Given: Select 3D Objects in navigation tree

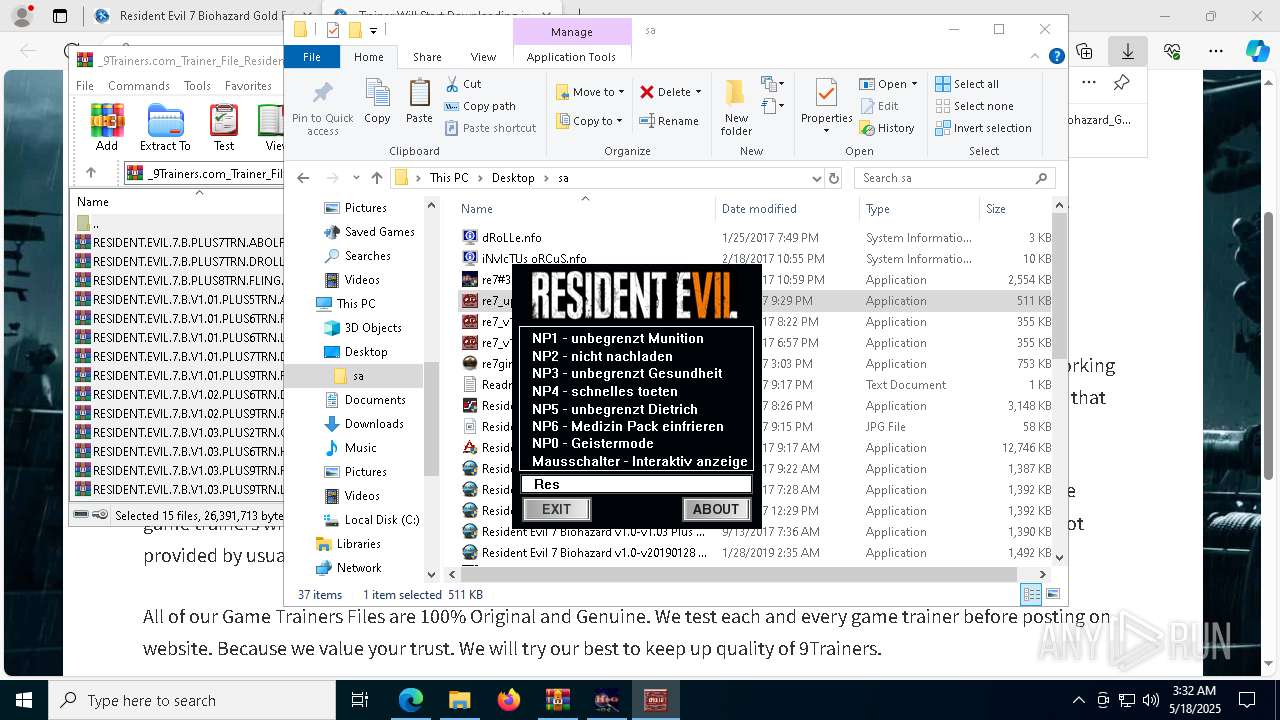Looking at the screenshot, I should 373,327.
